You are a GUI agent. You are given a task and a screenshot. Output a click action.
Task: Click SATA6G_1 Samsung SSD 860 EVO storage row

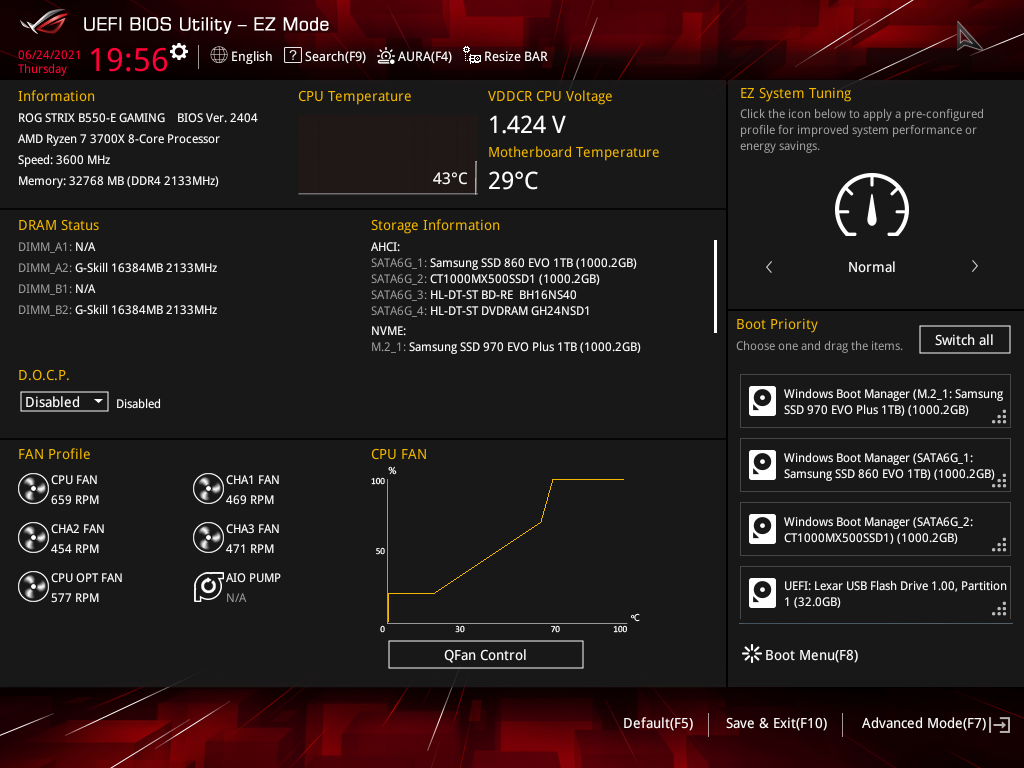(x=504, y=263)
